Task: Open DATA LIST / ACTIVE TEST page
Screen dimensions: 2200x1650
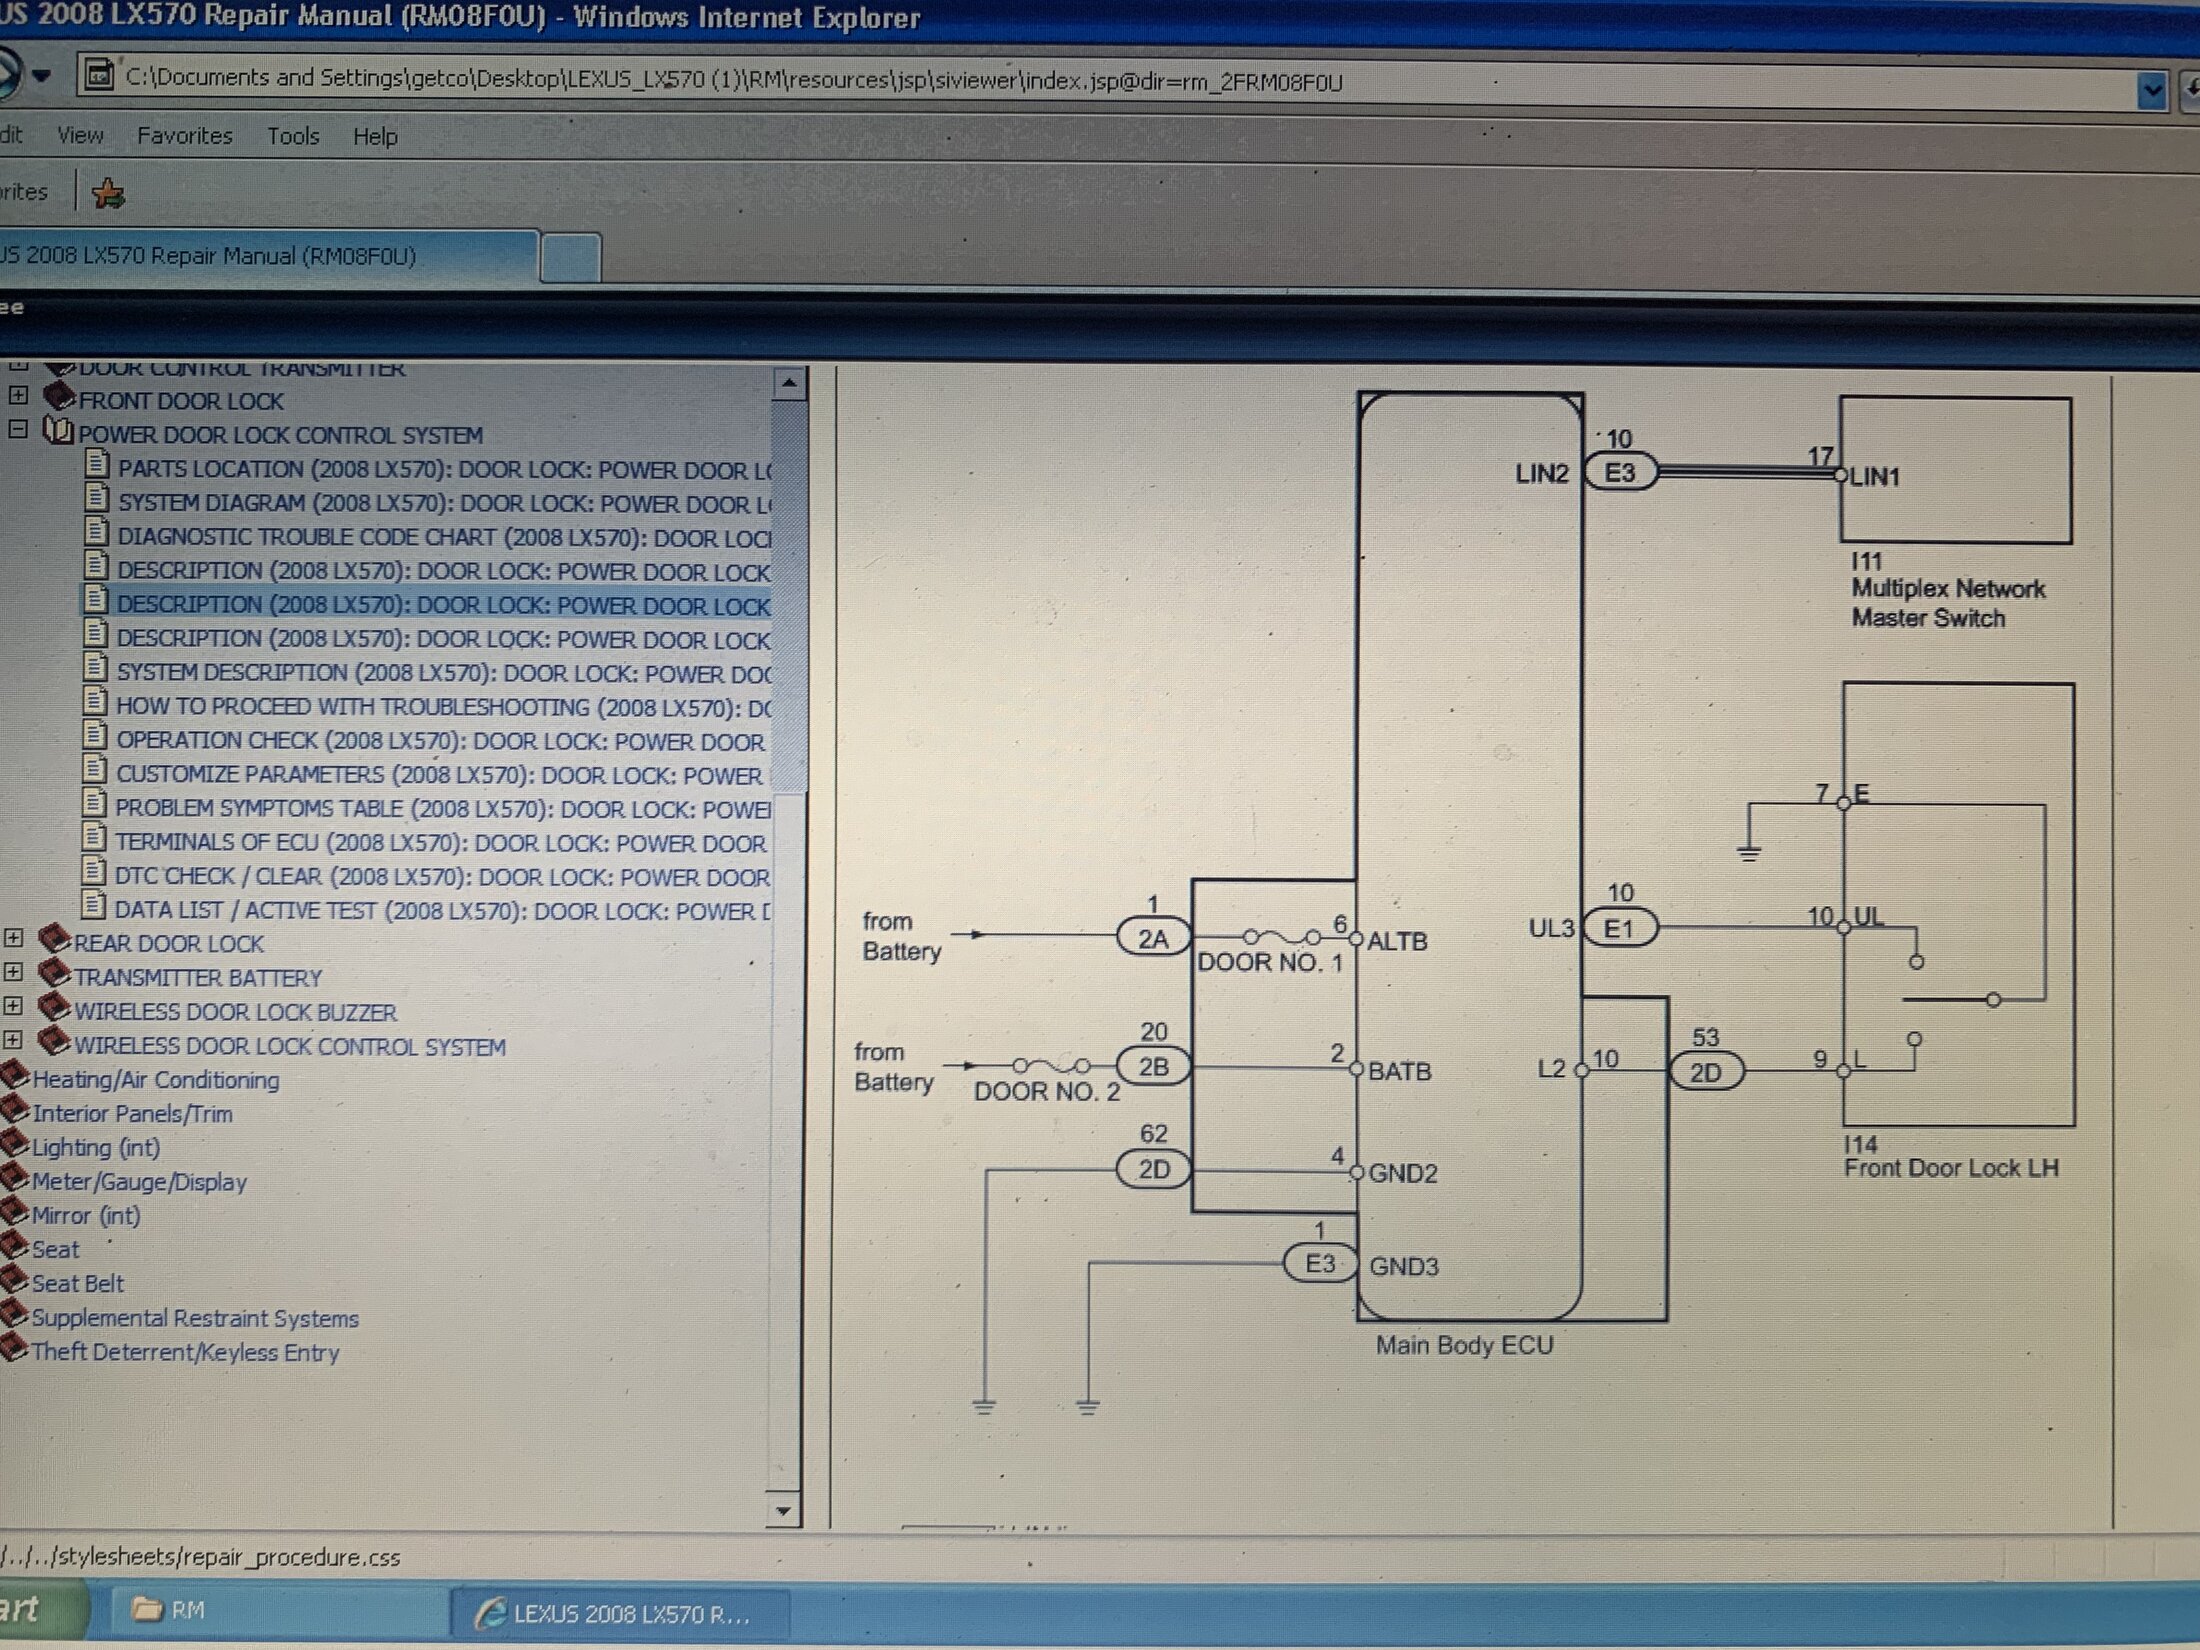Action: coord(442,911)
